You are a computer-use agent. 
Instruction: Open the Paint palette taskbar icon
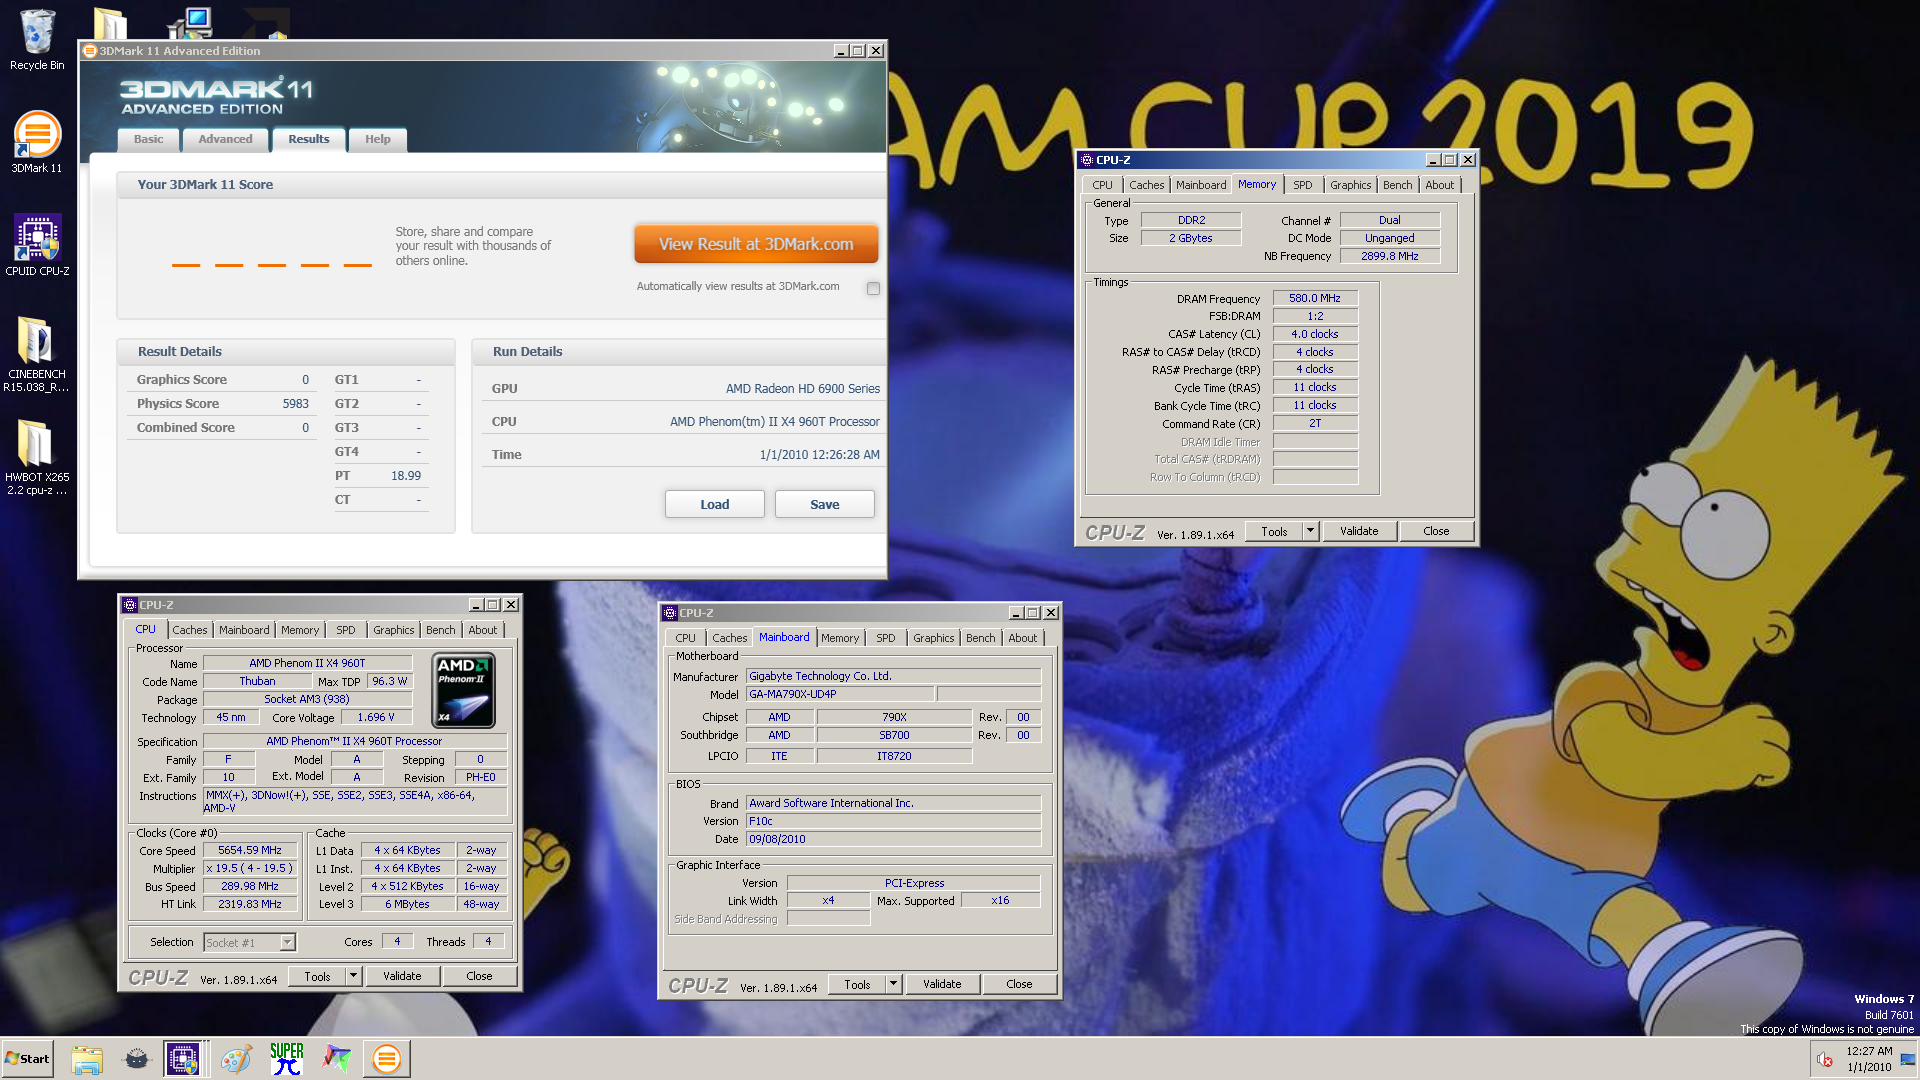click(236, 1059)
